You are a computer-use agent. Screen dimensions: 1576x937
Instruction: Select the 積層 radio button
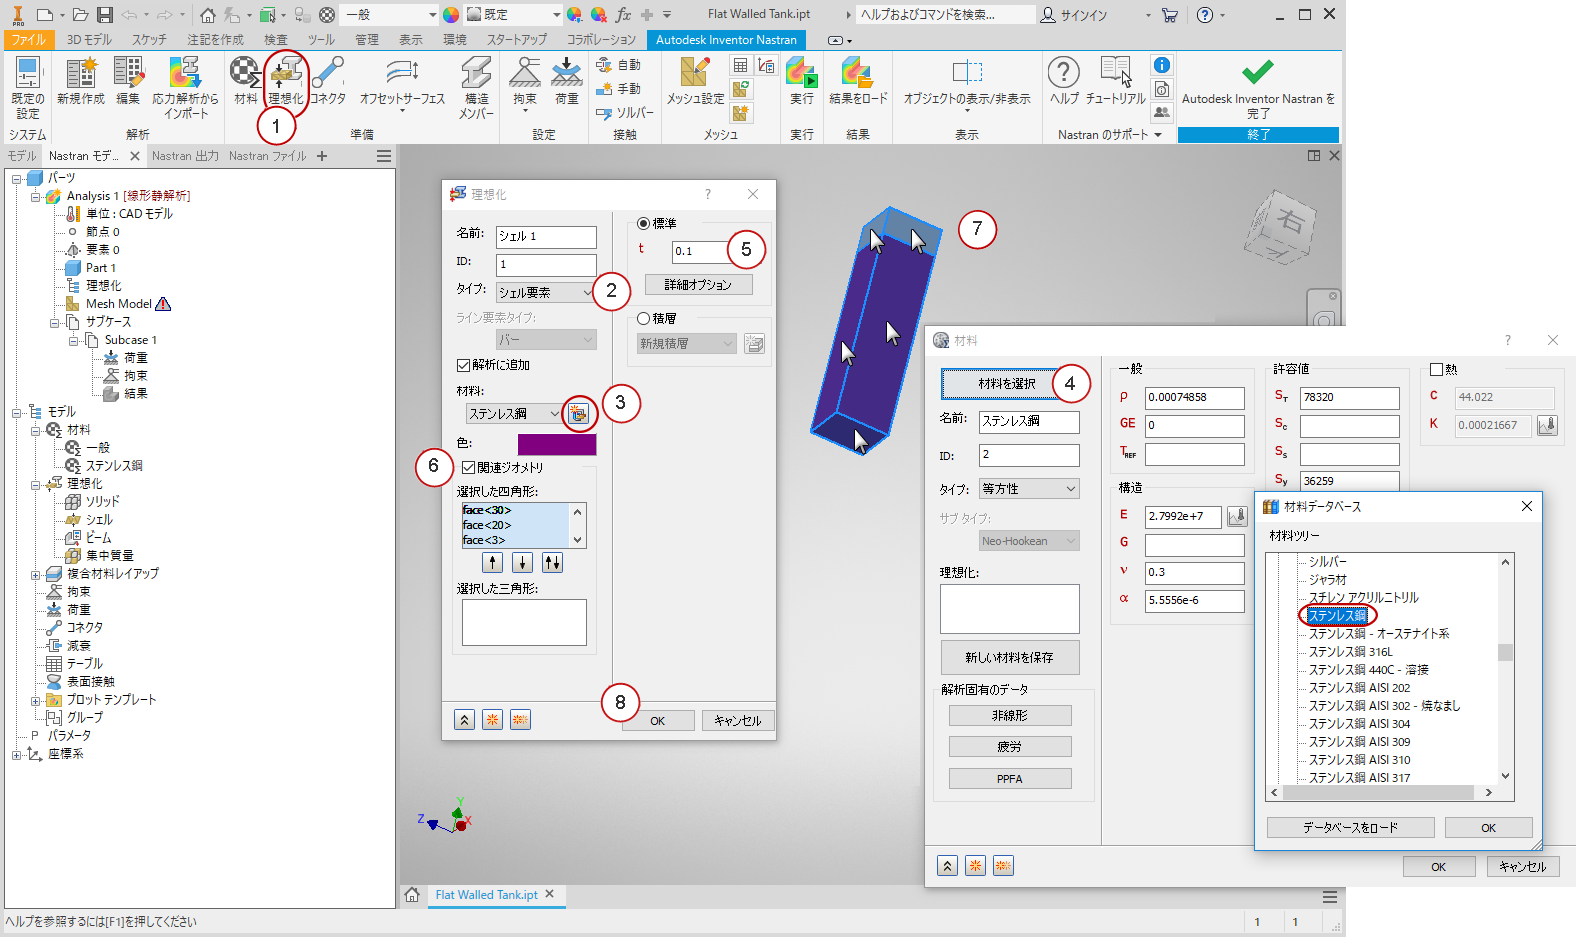[x=644, y=318]
